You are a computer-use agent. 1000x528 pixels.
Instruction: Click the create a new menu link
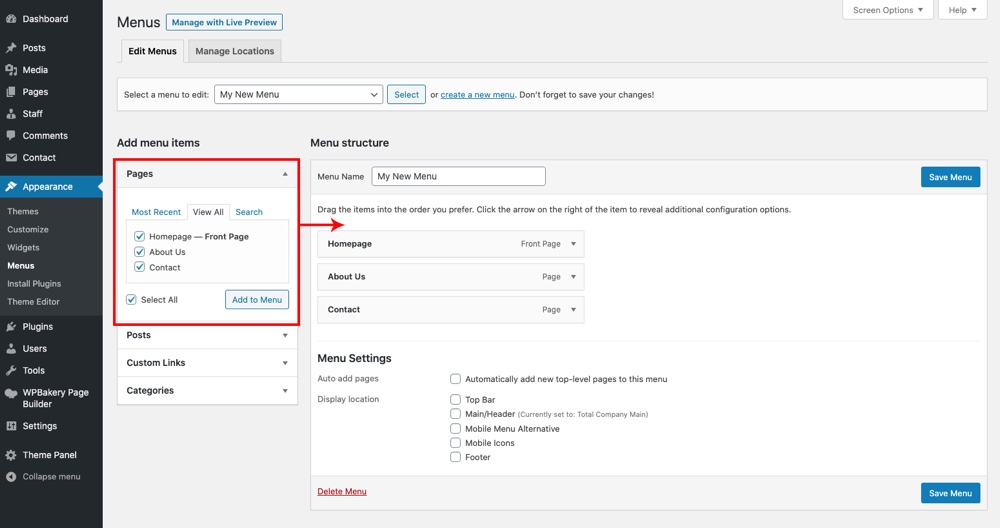point(477,94)
